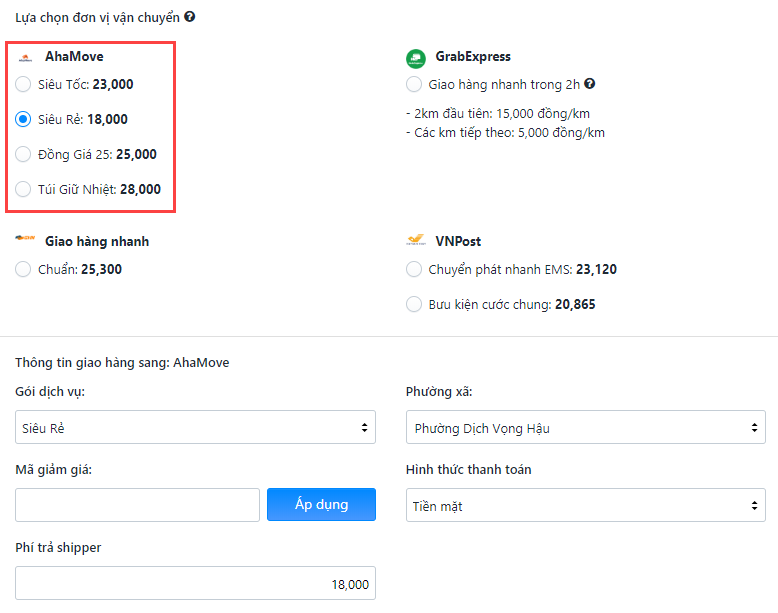Select the Siêu Rẻ 18,000 radio option
778x613 pixels.
23,119
